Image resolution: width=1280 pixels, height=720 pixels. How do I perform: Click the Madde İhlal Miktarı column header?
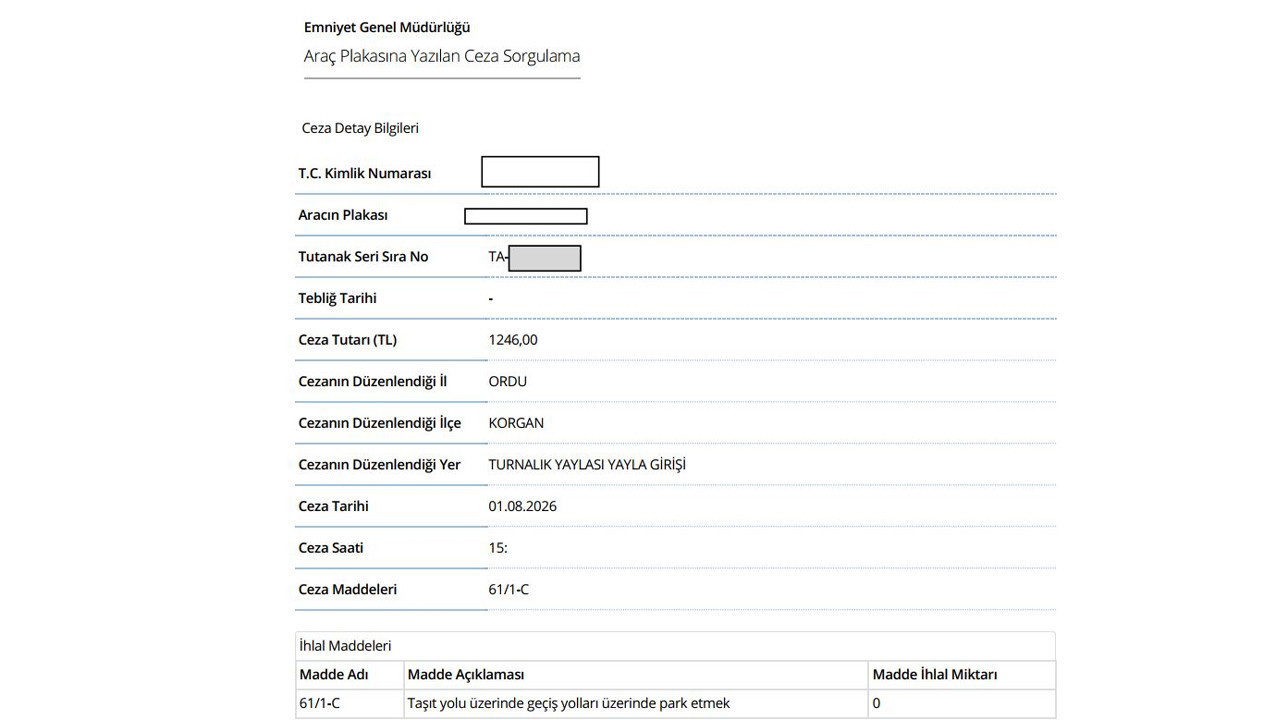tap(935, 675)
